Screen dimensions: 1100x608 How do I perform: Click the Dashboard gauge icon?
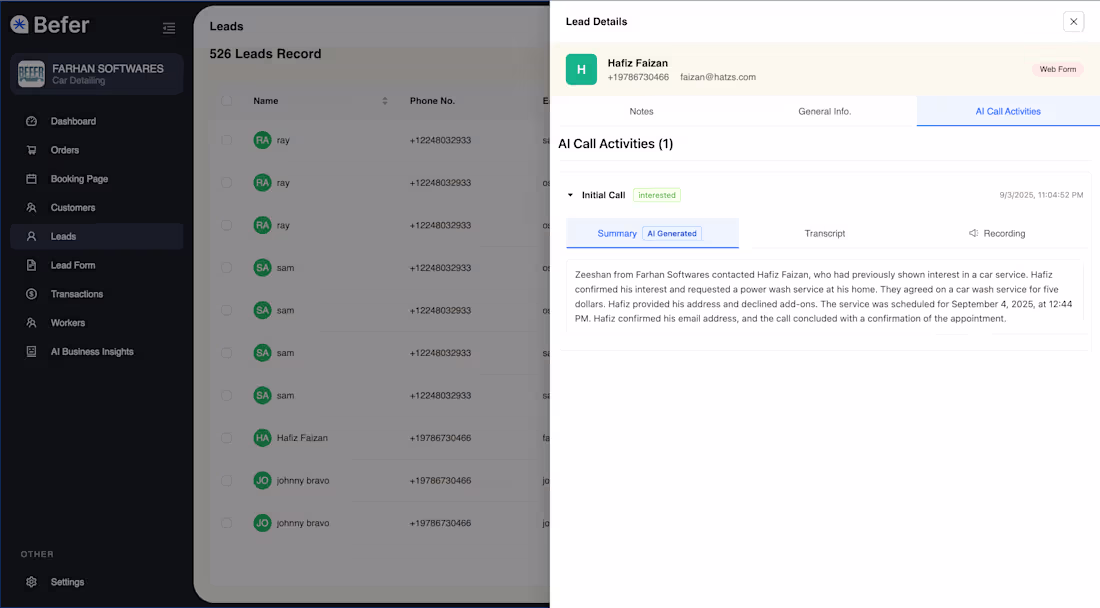click(x=32, y=121)
